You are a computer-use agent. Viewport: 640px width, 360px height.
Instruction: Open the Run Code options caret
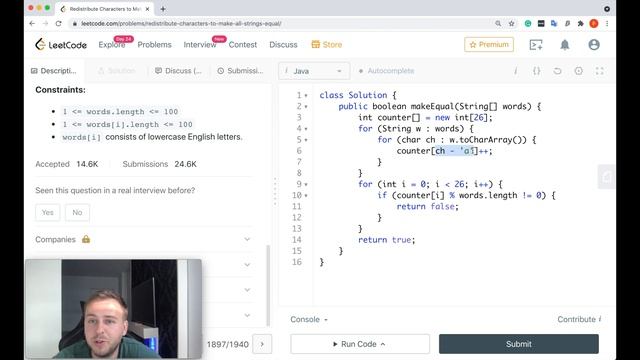383,344
